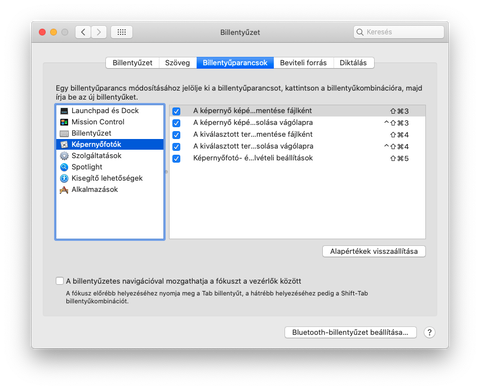This screenshot has height=390, width=480.
Task: Select 'A kiválasztott ter...mentése fájlként' row text
Action: click(x=253, y=134)
